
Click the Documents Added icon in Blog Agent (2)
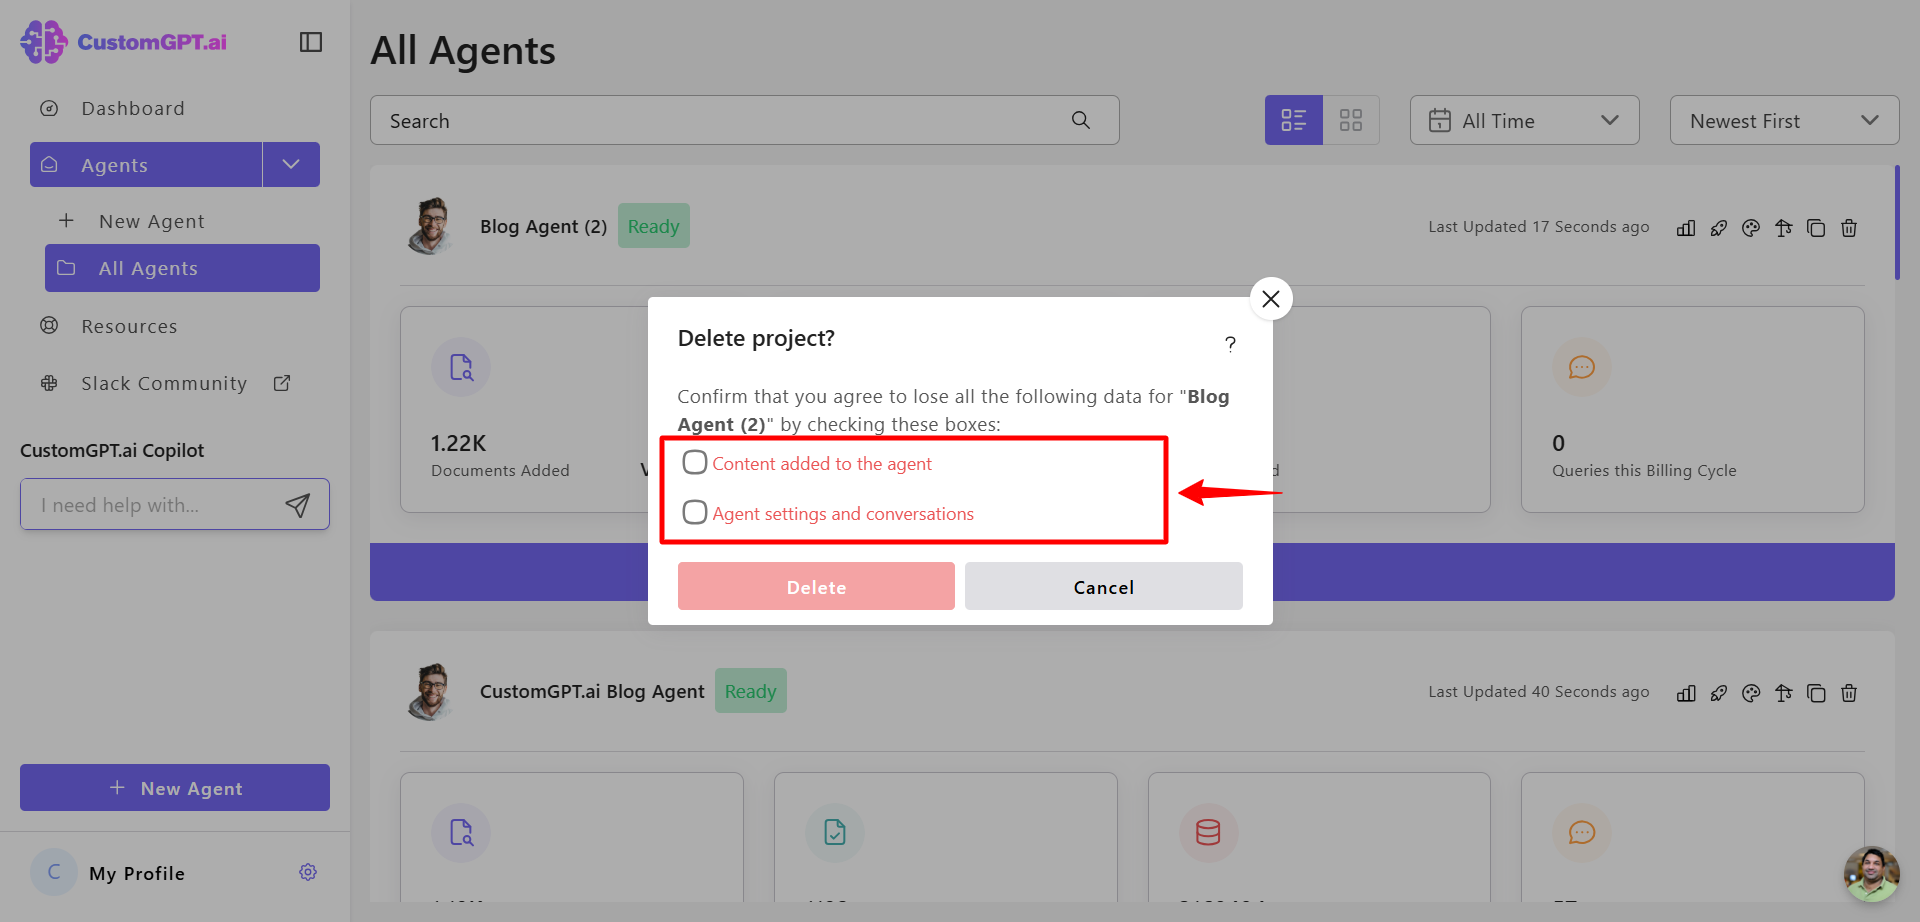coord(461,367)
